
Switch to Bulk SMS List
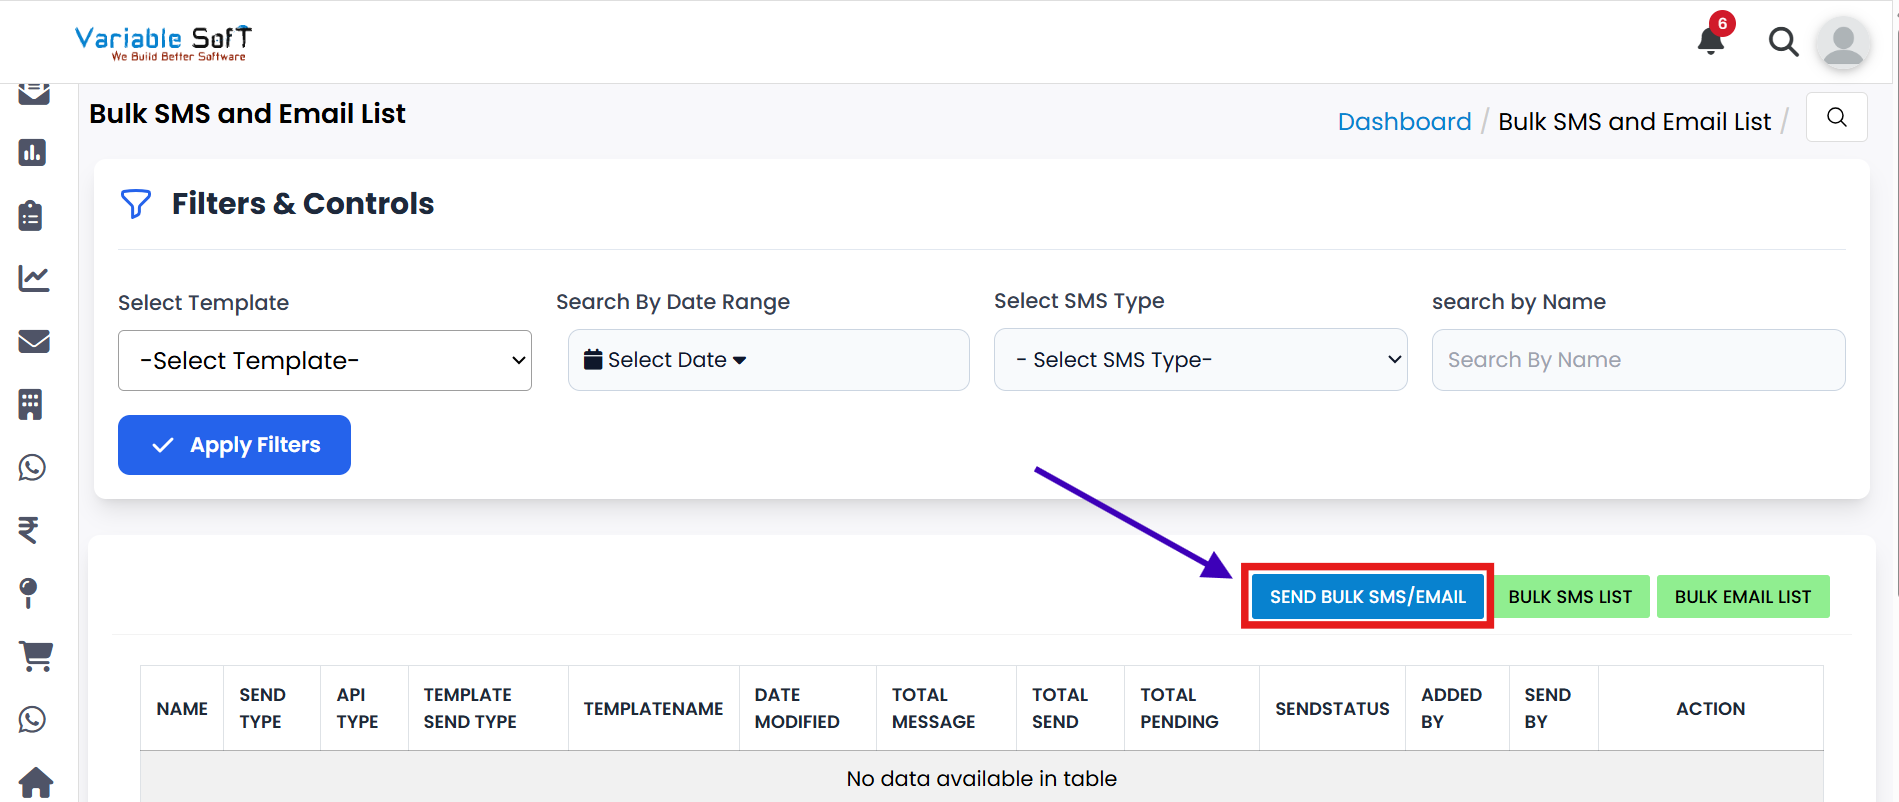pyautogui.click(x=1570, y=597)
